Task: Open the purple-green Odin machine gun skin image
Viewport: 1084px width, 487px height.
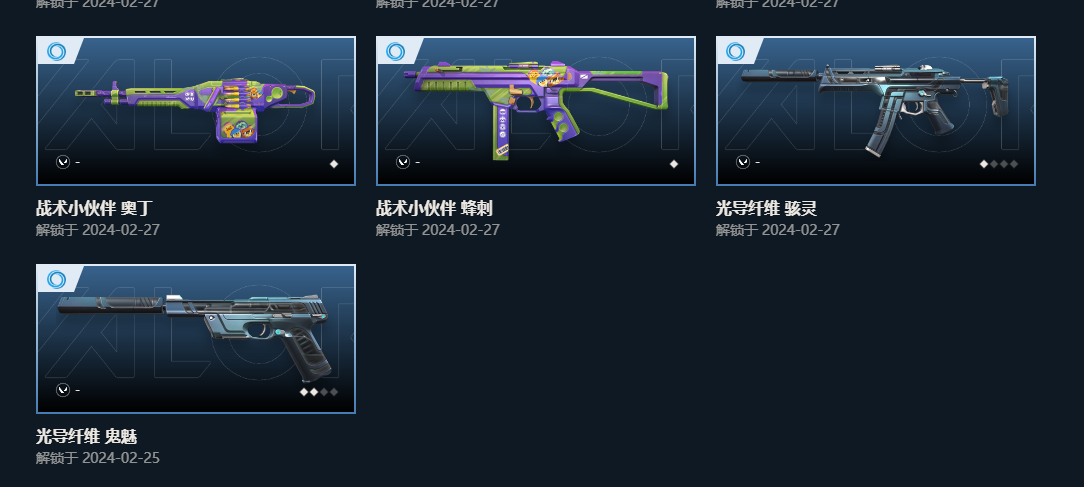Action: coord(196,111)
